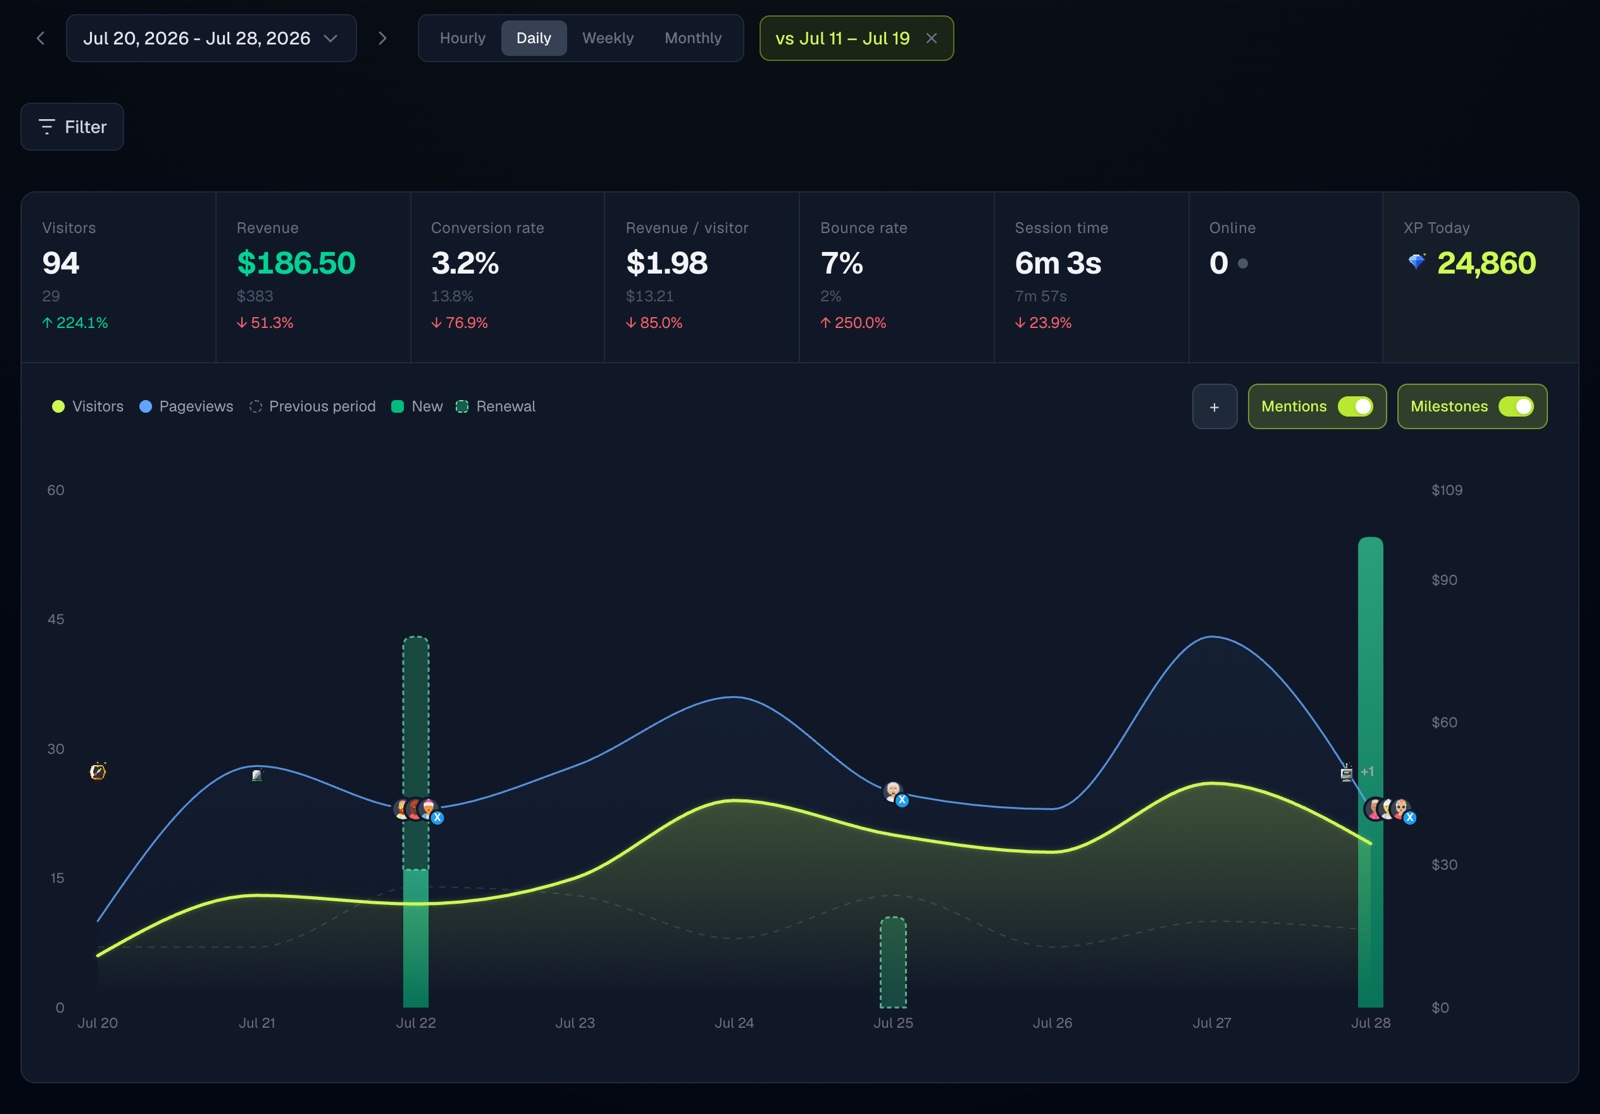Toggle the Mentions switch off
Viewport: 1600px width, 1114px height.
[1356, 406]
